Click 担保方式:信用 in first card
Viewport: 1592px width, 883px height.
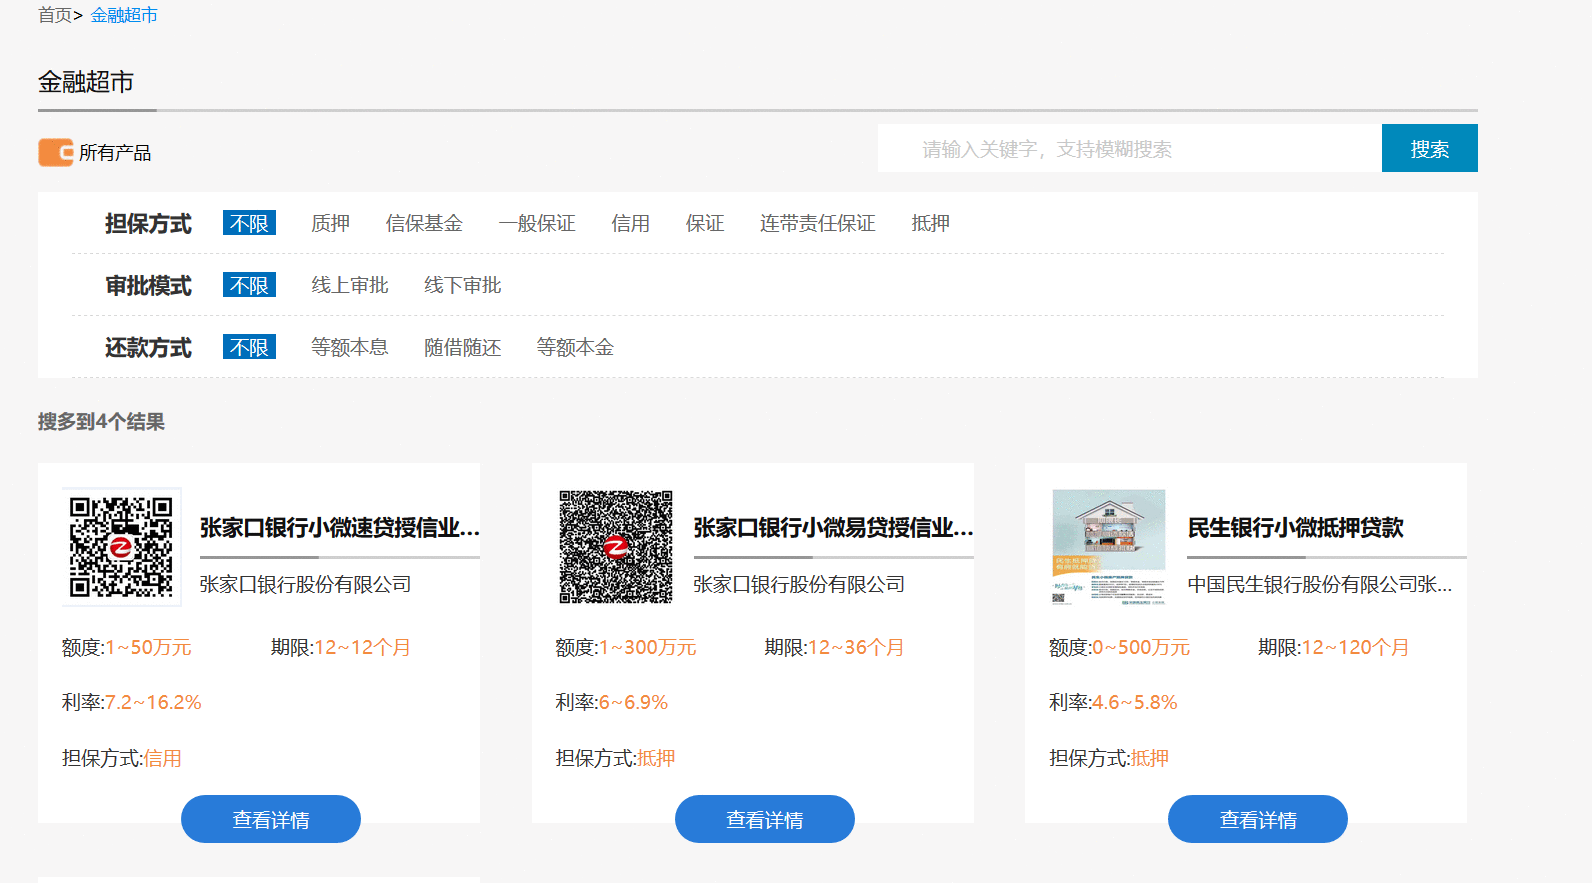[x=122, y=758]
